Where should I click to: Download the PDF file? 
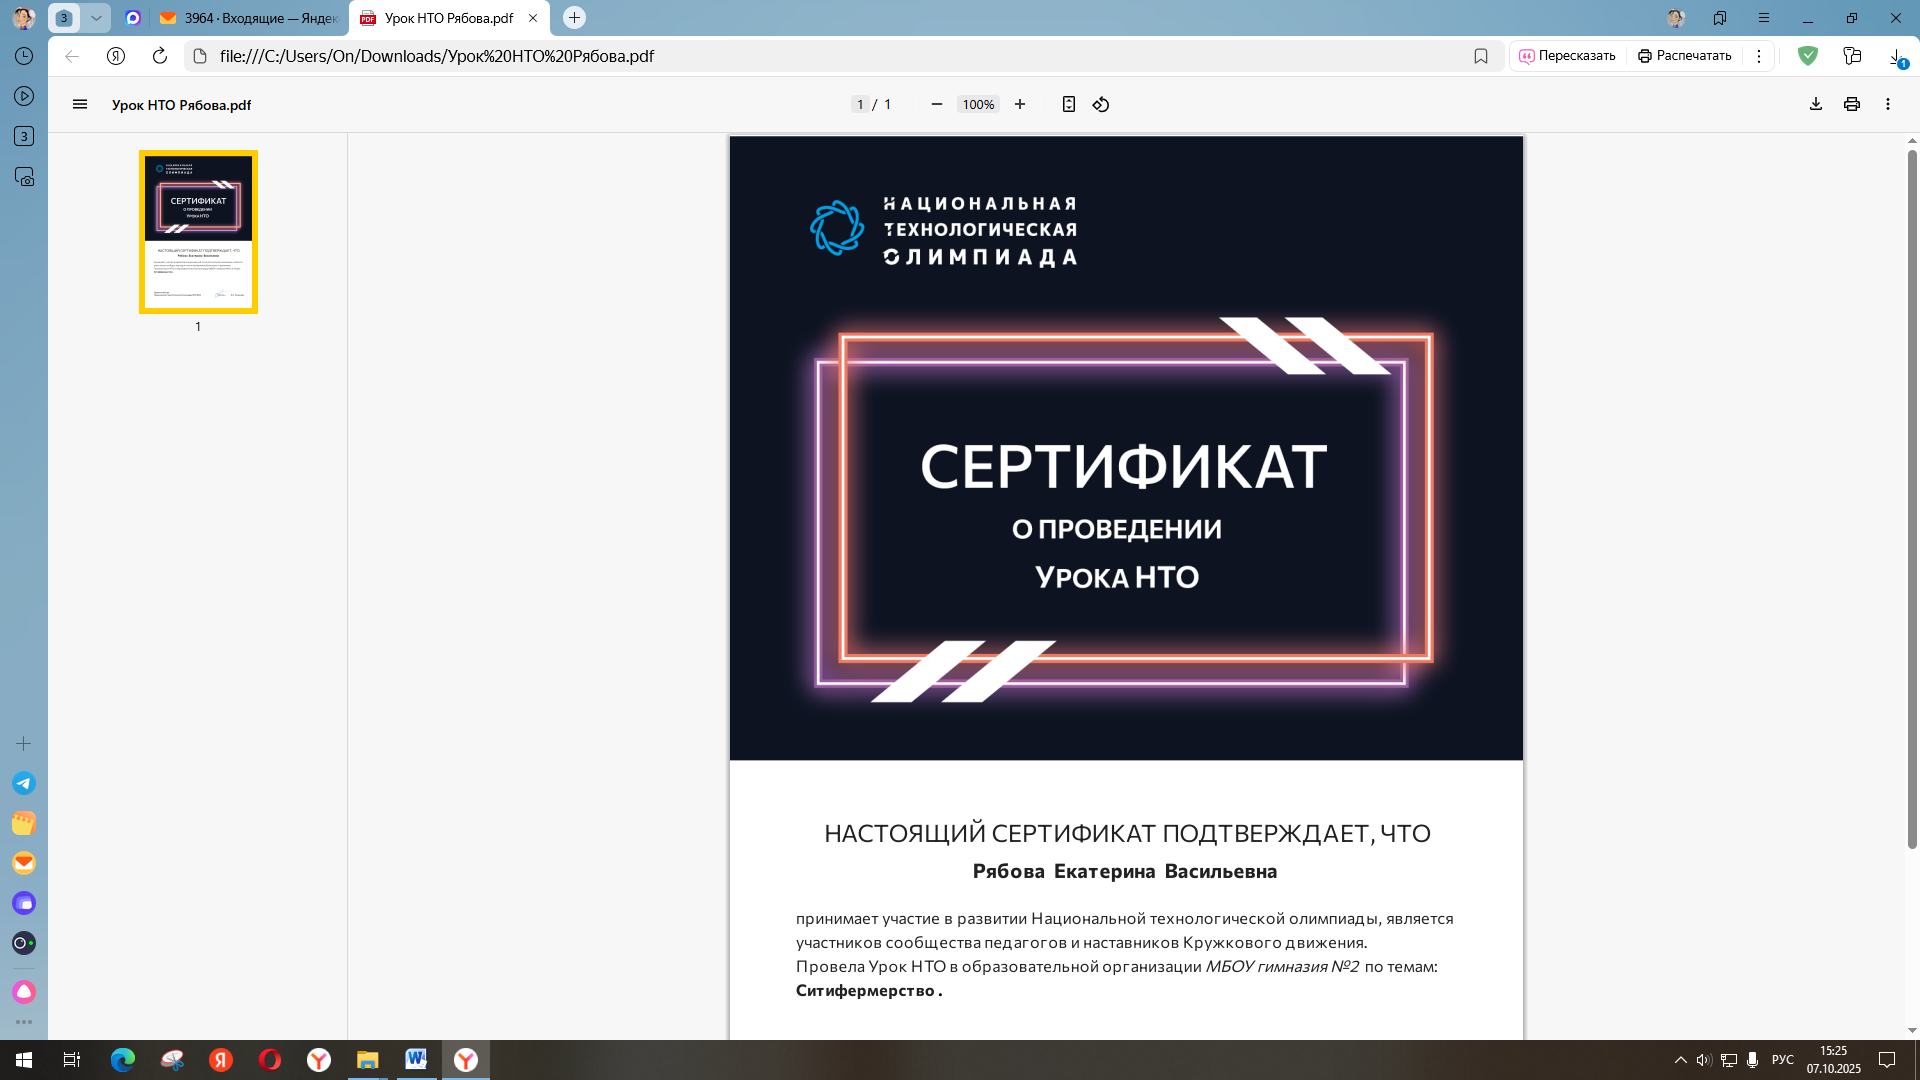(1815, 104)
